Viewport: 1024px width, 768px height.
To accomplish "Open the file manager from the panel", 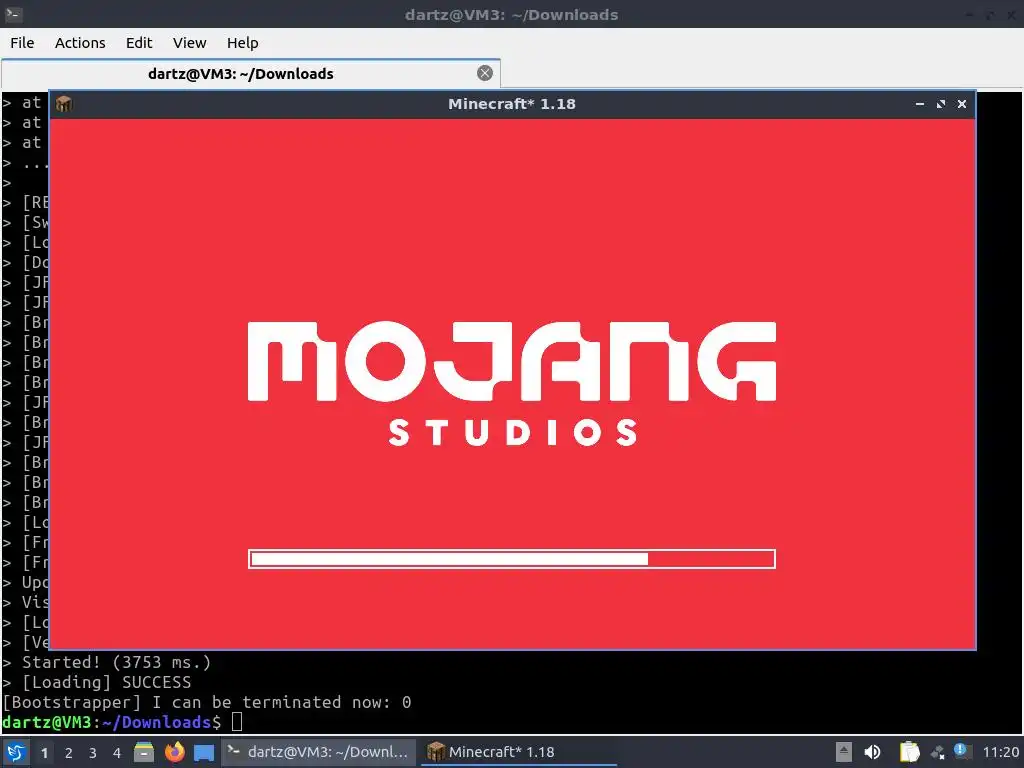I will coord(144,752).
